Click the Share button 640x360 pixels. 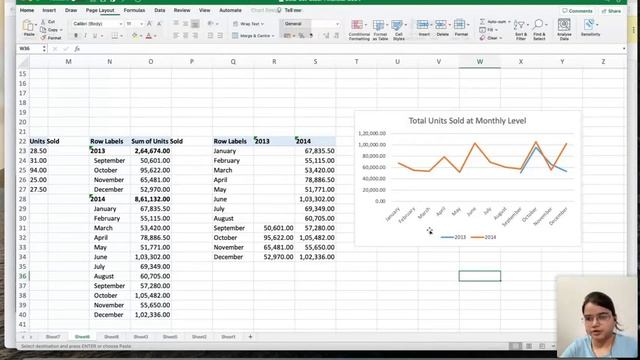tap(611, 11)
